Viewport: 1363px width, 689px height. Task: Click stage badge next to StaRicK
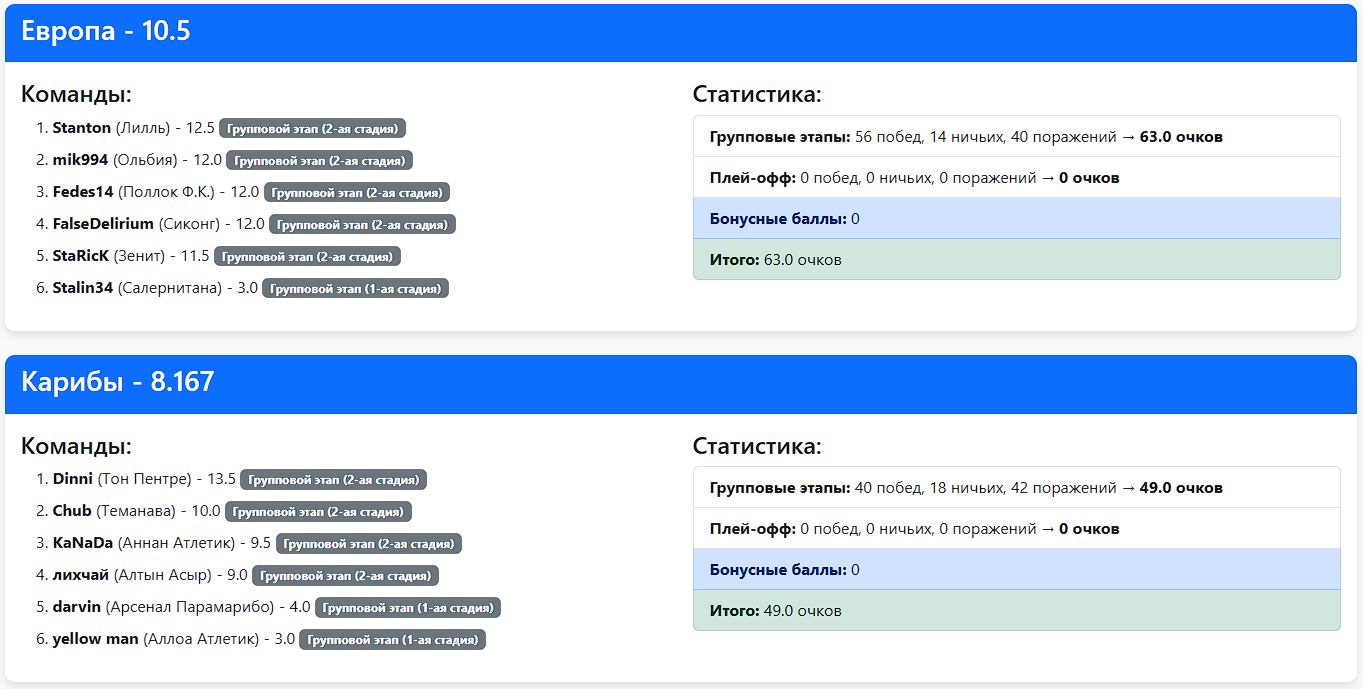coord(308,256)
